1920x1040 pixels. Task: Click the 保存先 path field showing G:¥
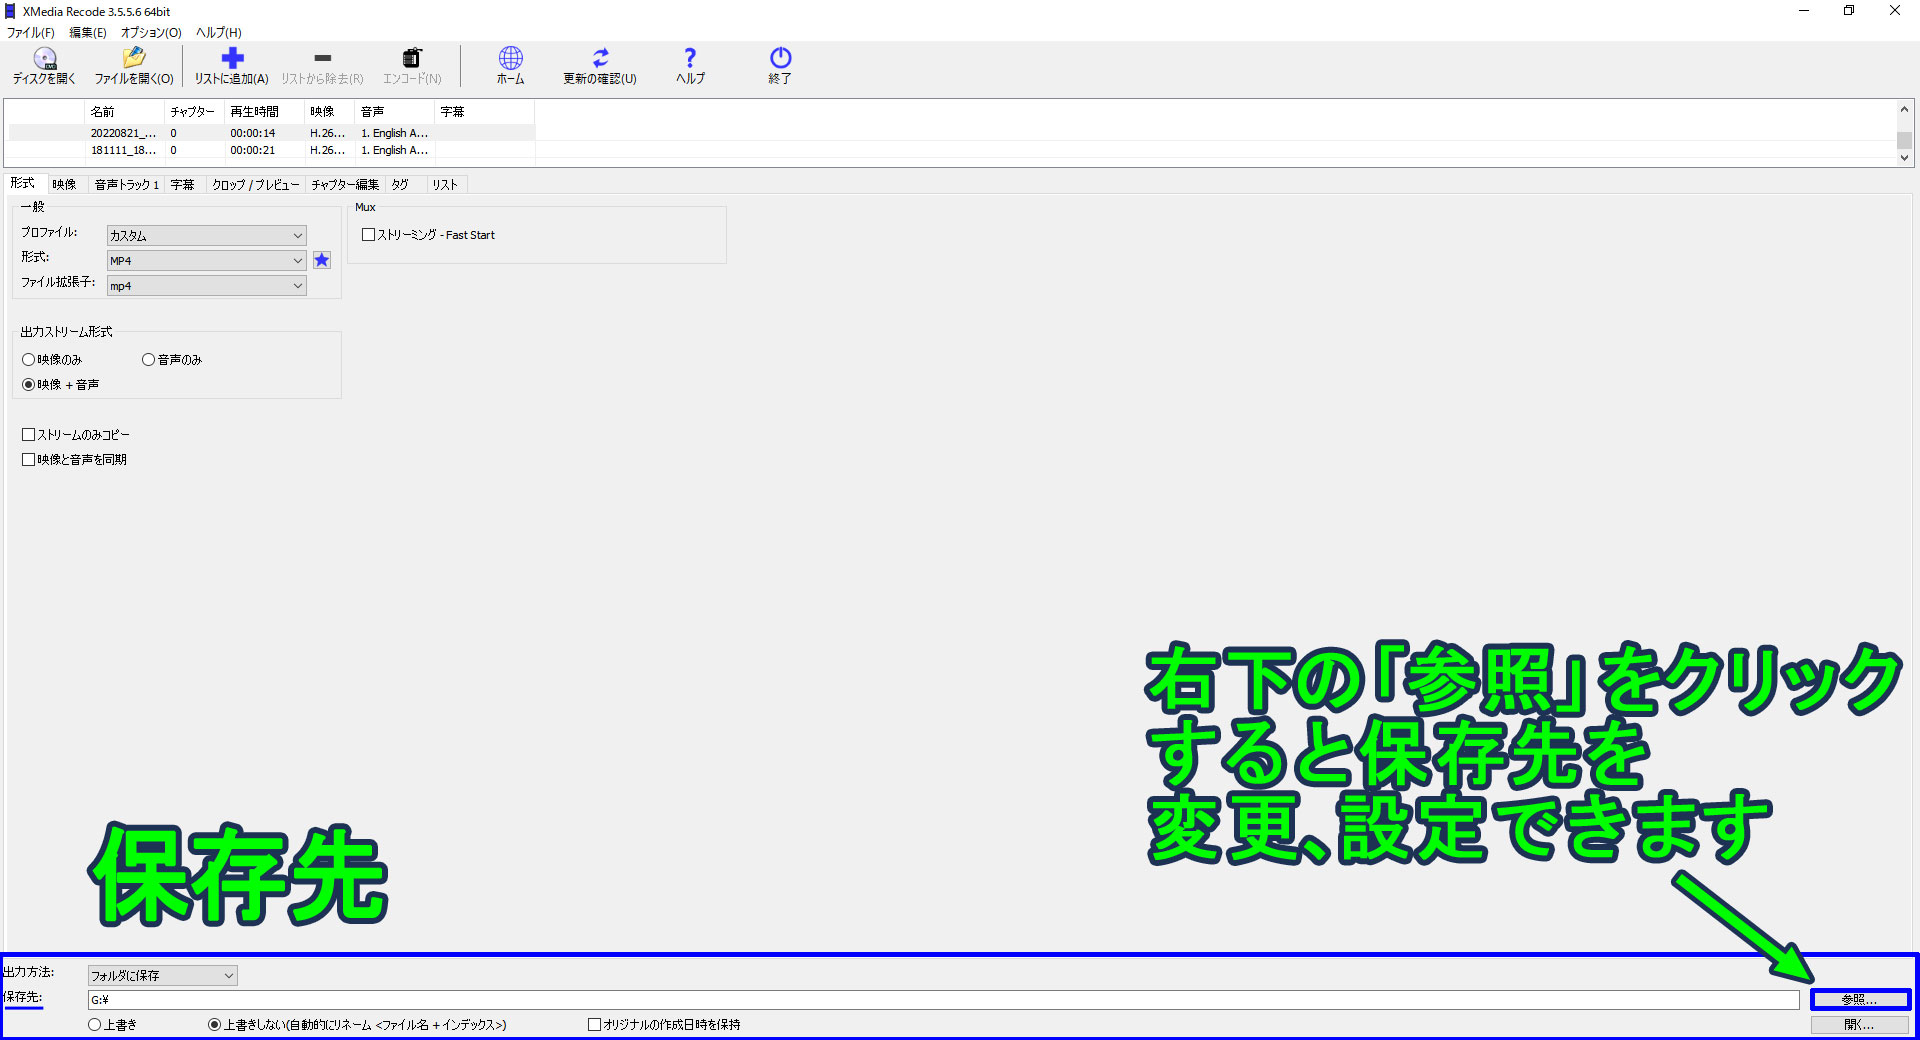click(943, 1000)
